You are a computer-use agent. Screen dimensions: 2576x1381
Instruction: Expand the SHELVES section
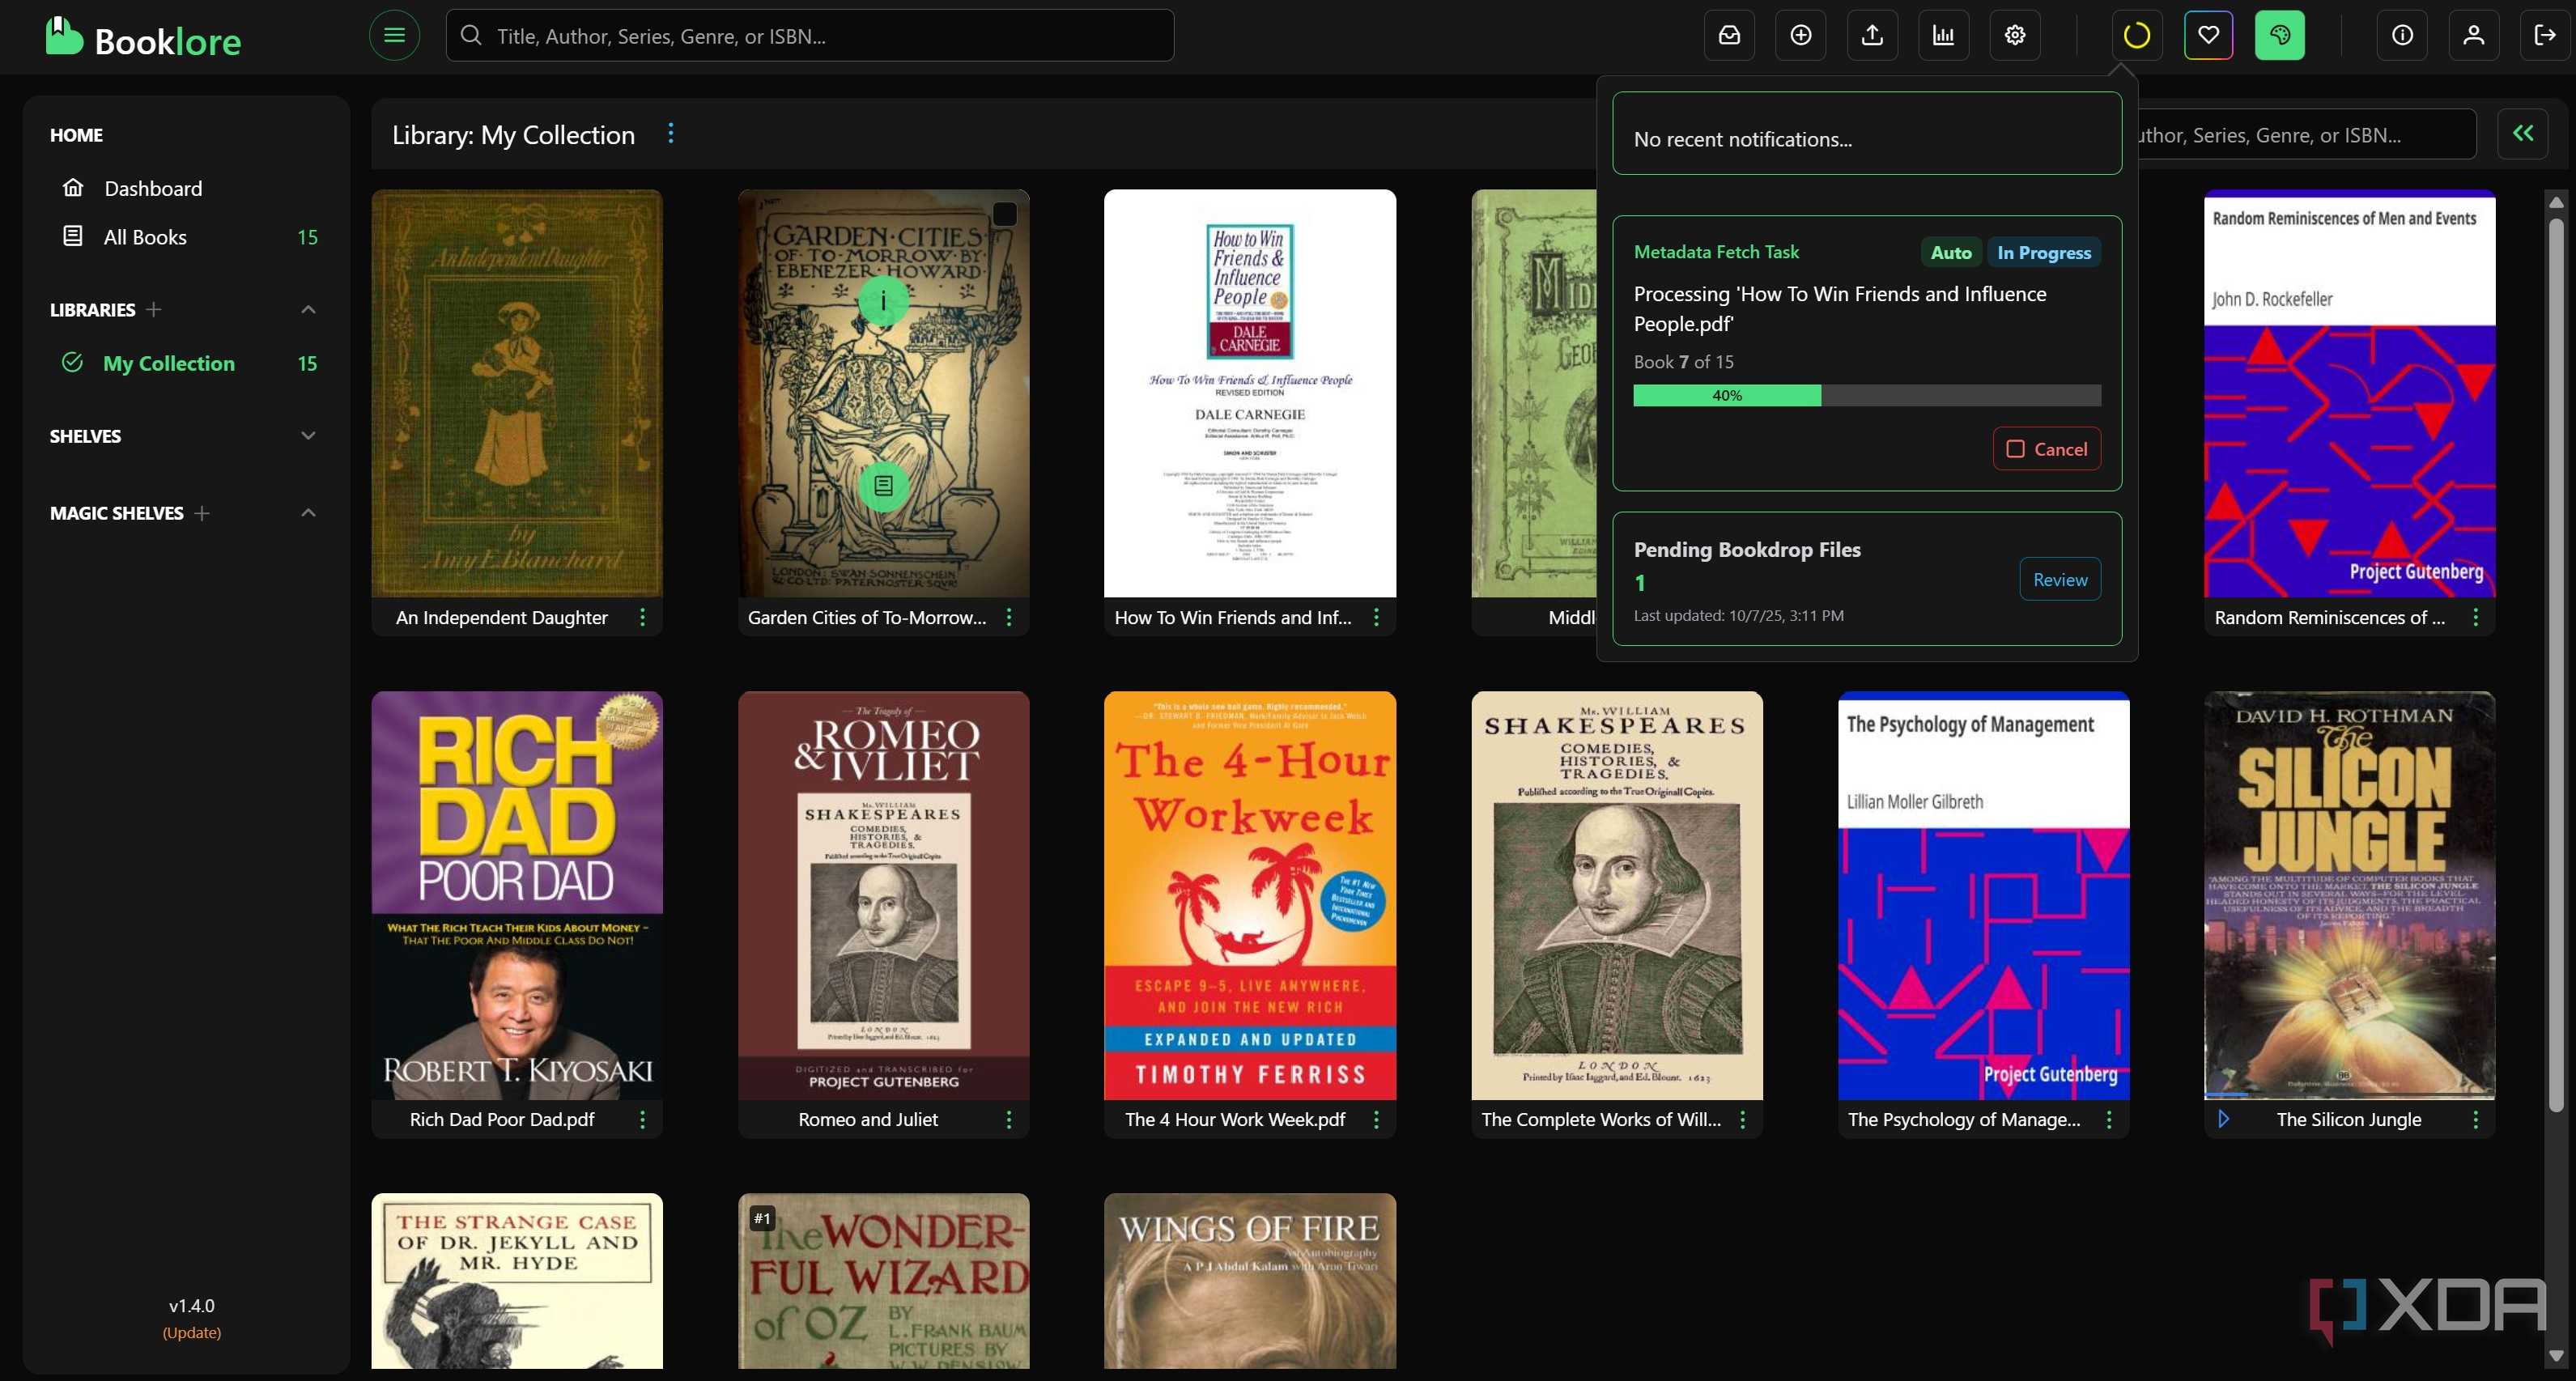pos(307,435)
